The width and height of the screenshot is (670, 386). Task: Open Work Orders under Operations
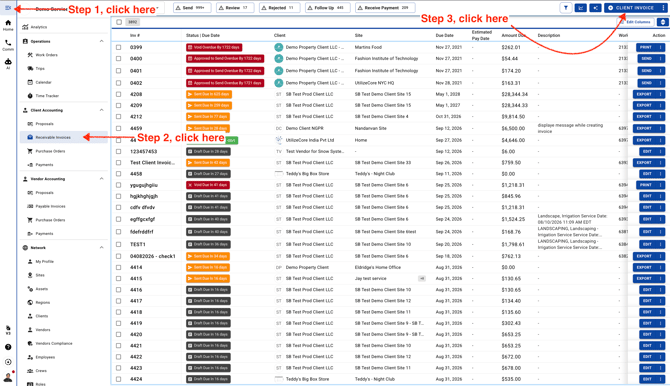click(x=46, y=55)
